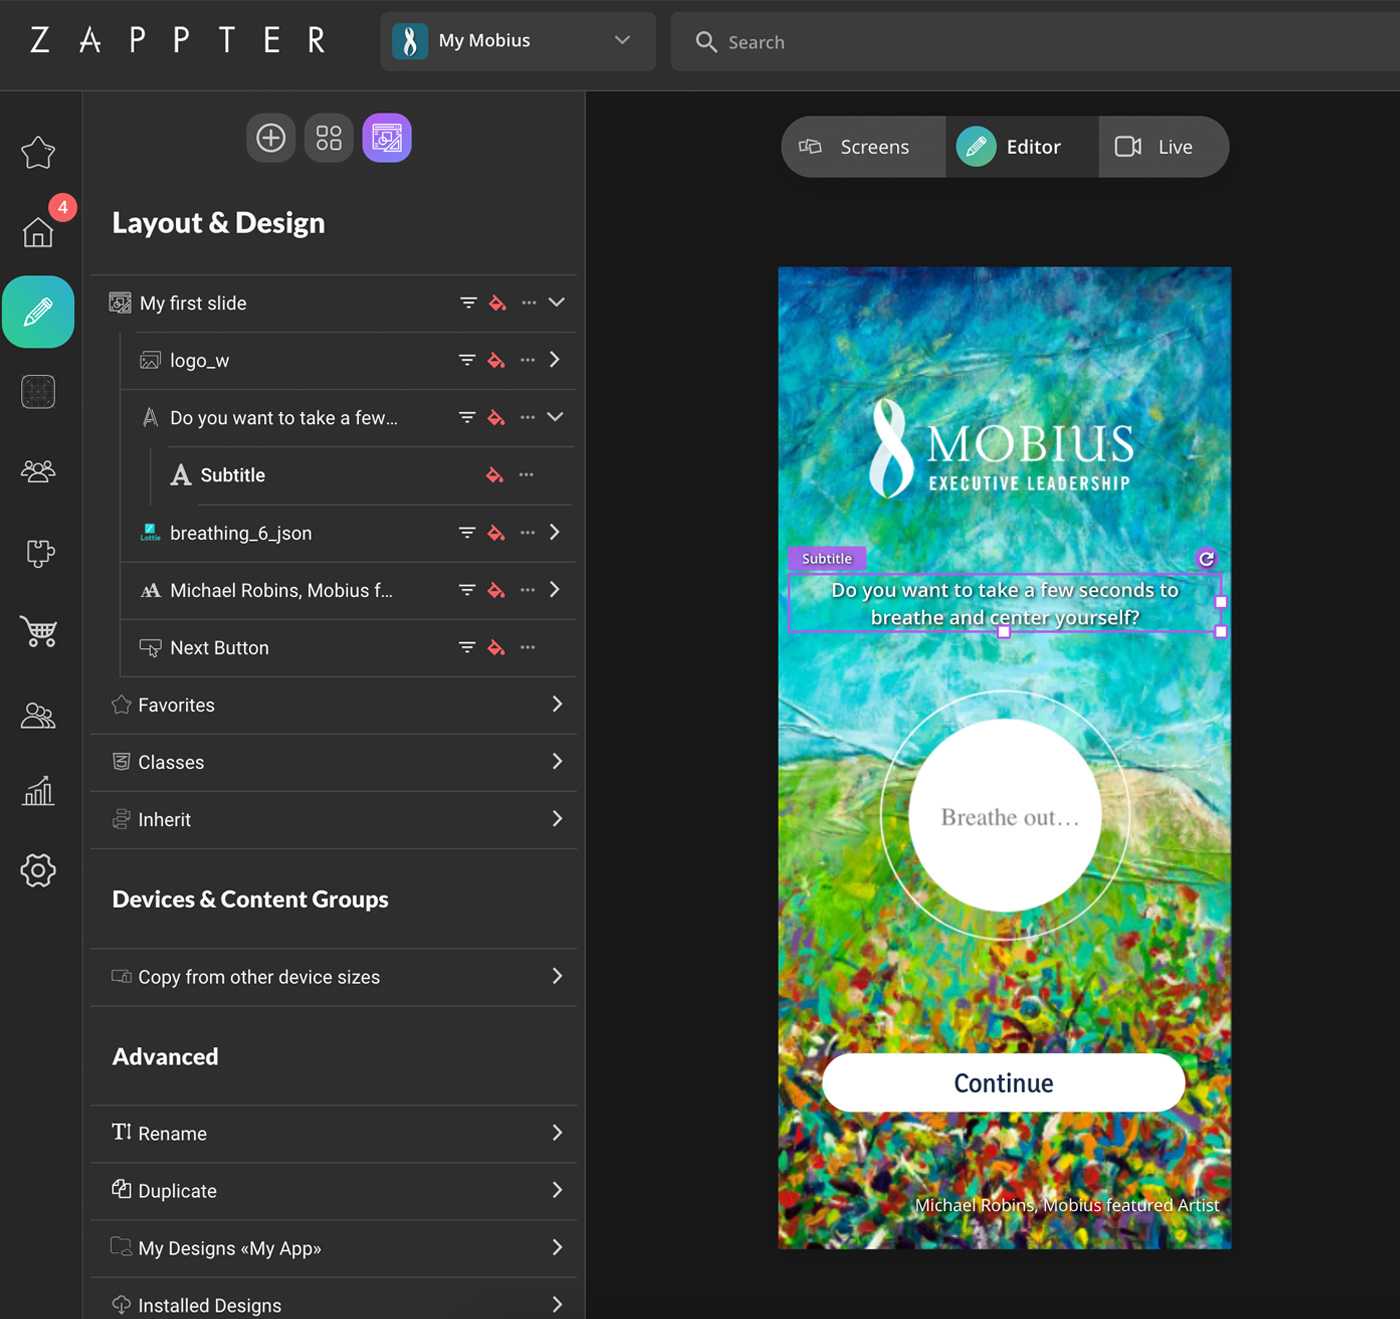The image size is (1400, 1319).
Task: Open more options for Next Button
Action: tap(528, 647)
